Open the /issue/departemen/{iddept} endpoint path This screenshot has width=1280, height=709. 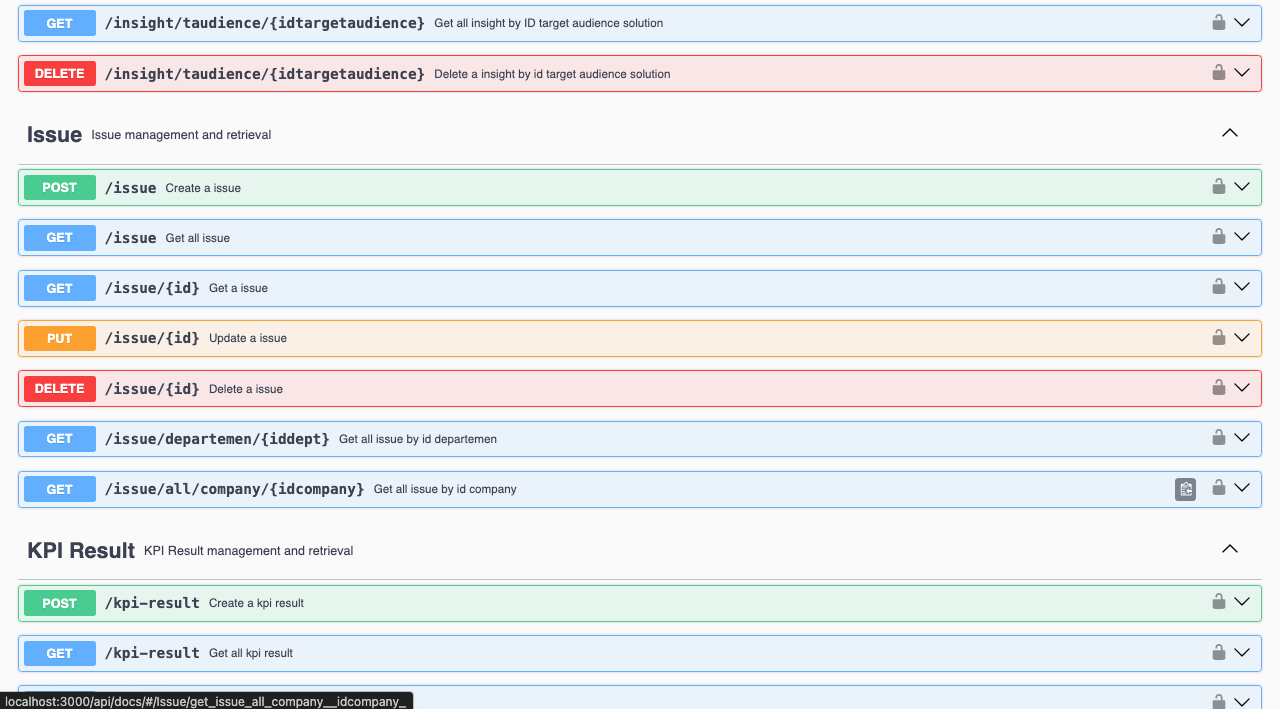[x=216, y=438]
